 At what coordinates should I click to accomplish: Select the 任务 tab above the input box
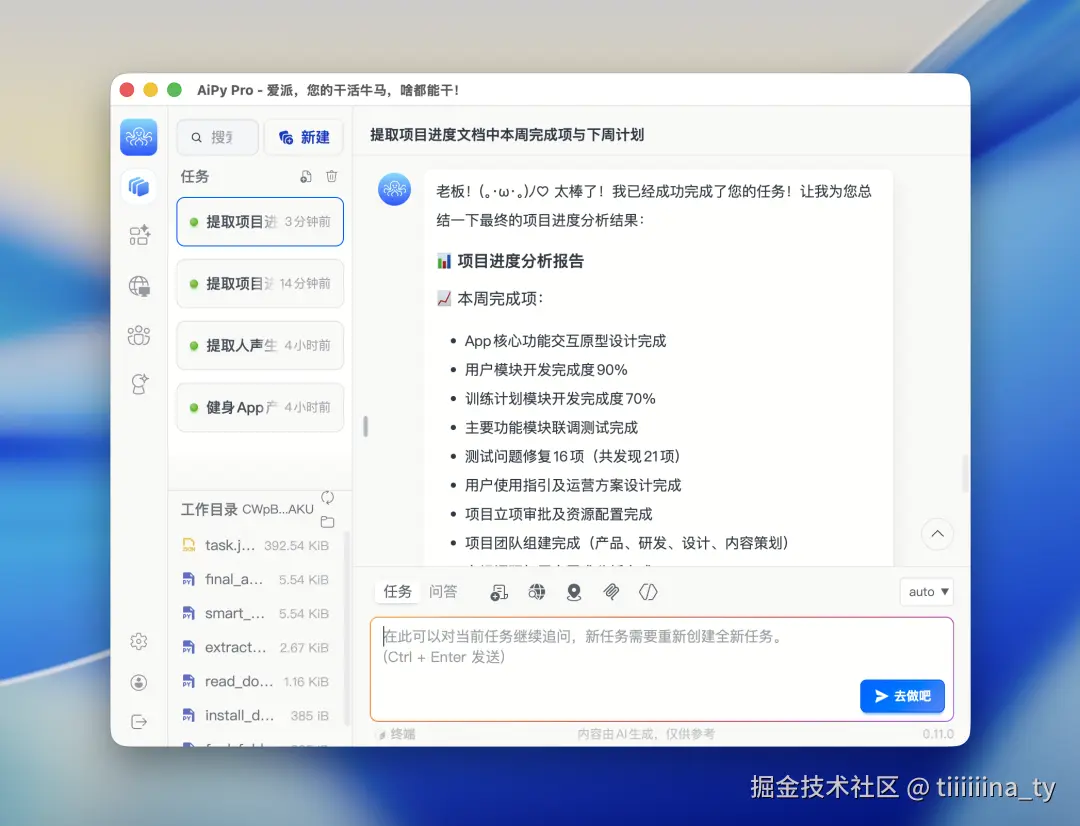coord(396,591)
